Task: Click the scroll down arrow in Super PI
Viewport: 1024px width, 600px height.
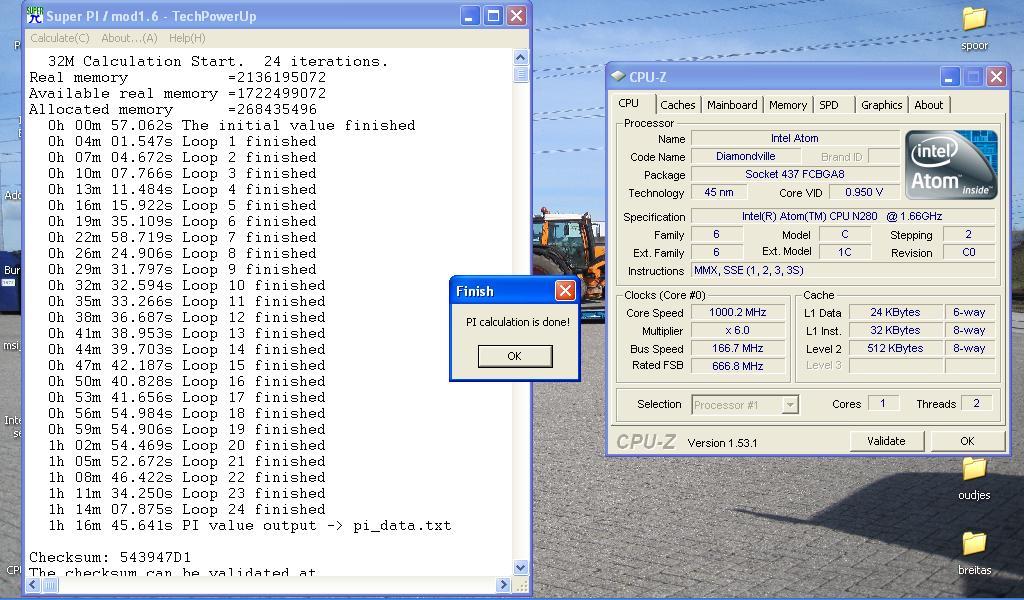Action: click(x=520, y=567)
